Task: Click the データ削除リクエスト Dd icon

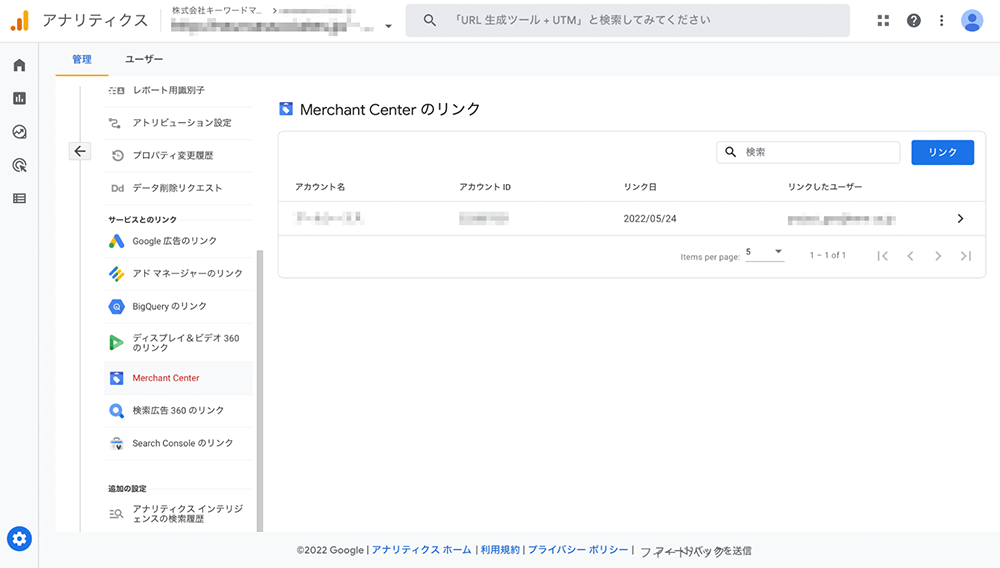Action: (117, 188)
